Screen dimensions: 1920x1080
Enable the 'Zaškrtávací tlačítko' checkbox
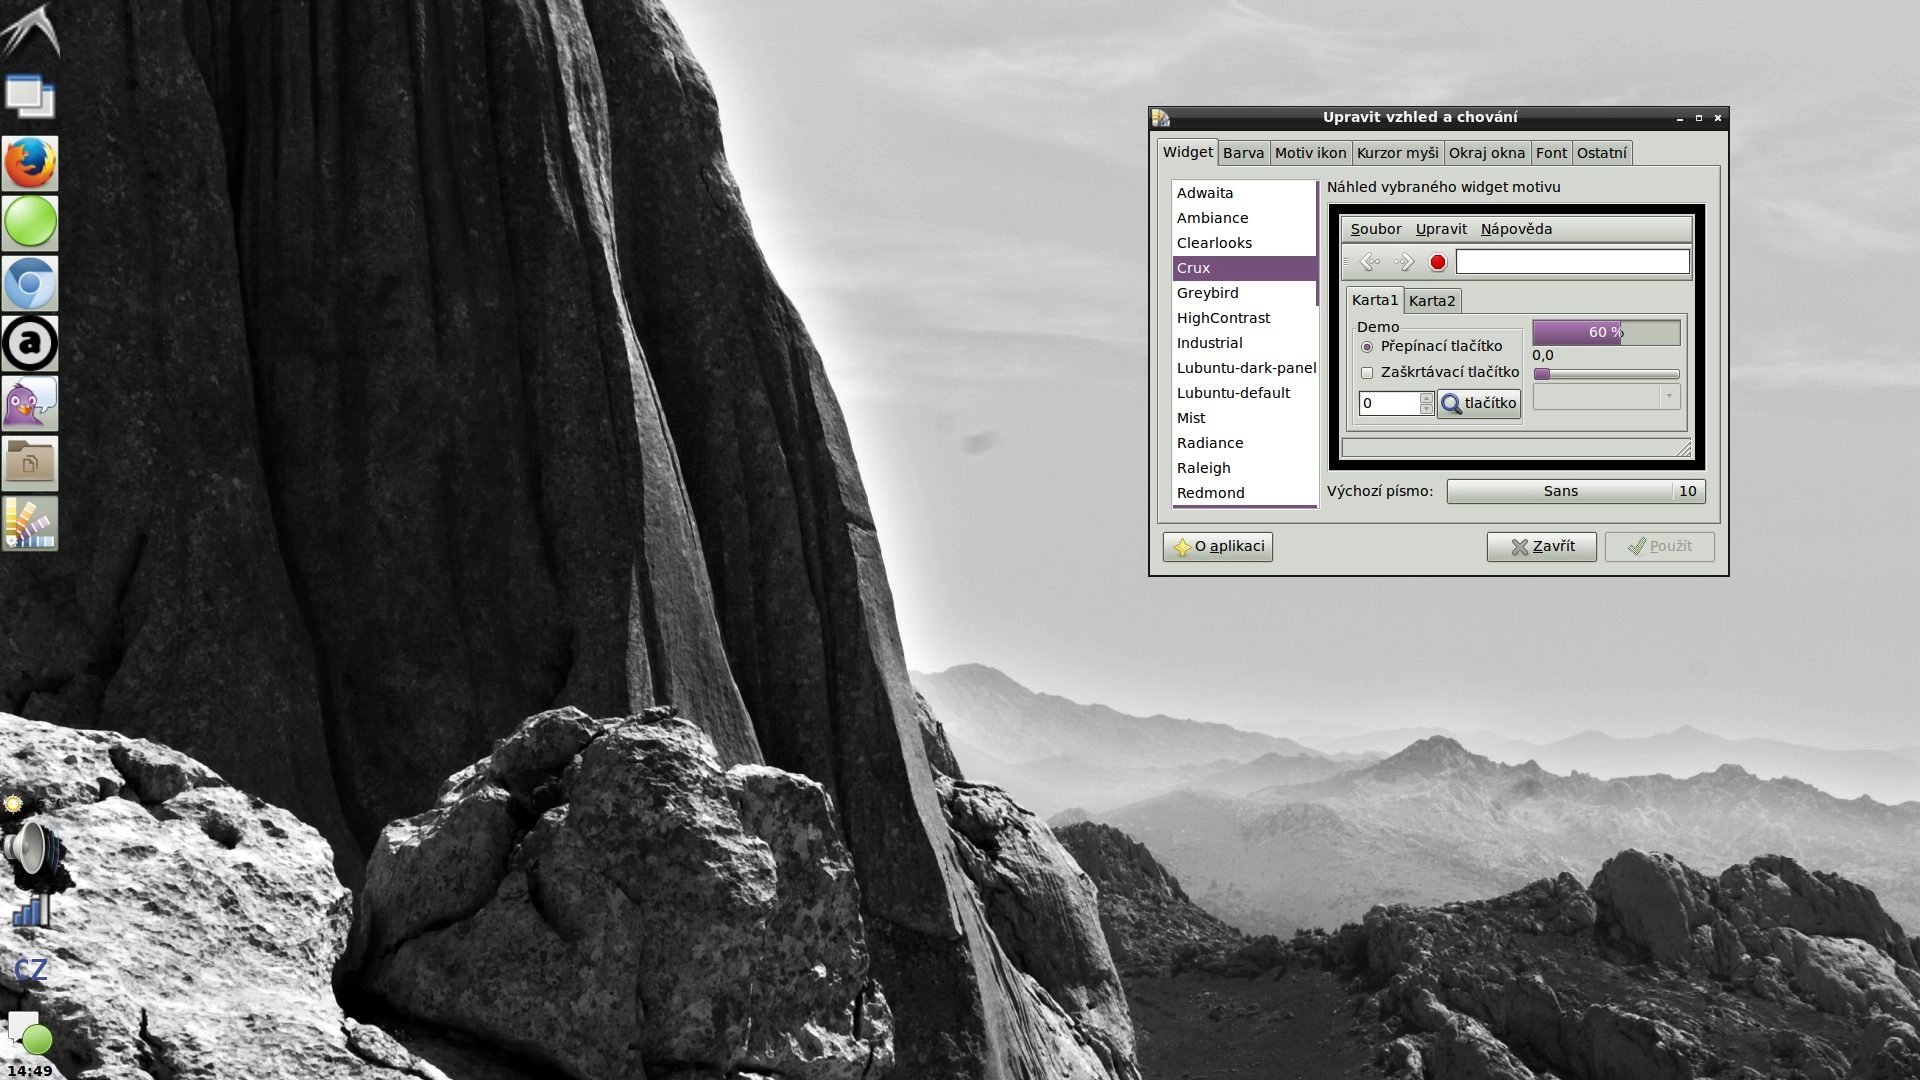coord(1367,372)
